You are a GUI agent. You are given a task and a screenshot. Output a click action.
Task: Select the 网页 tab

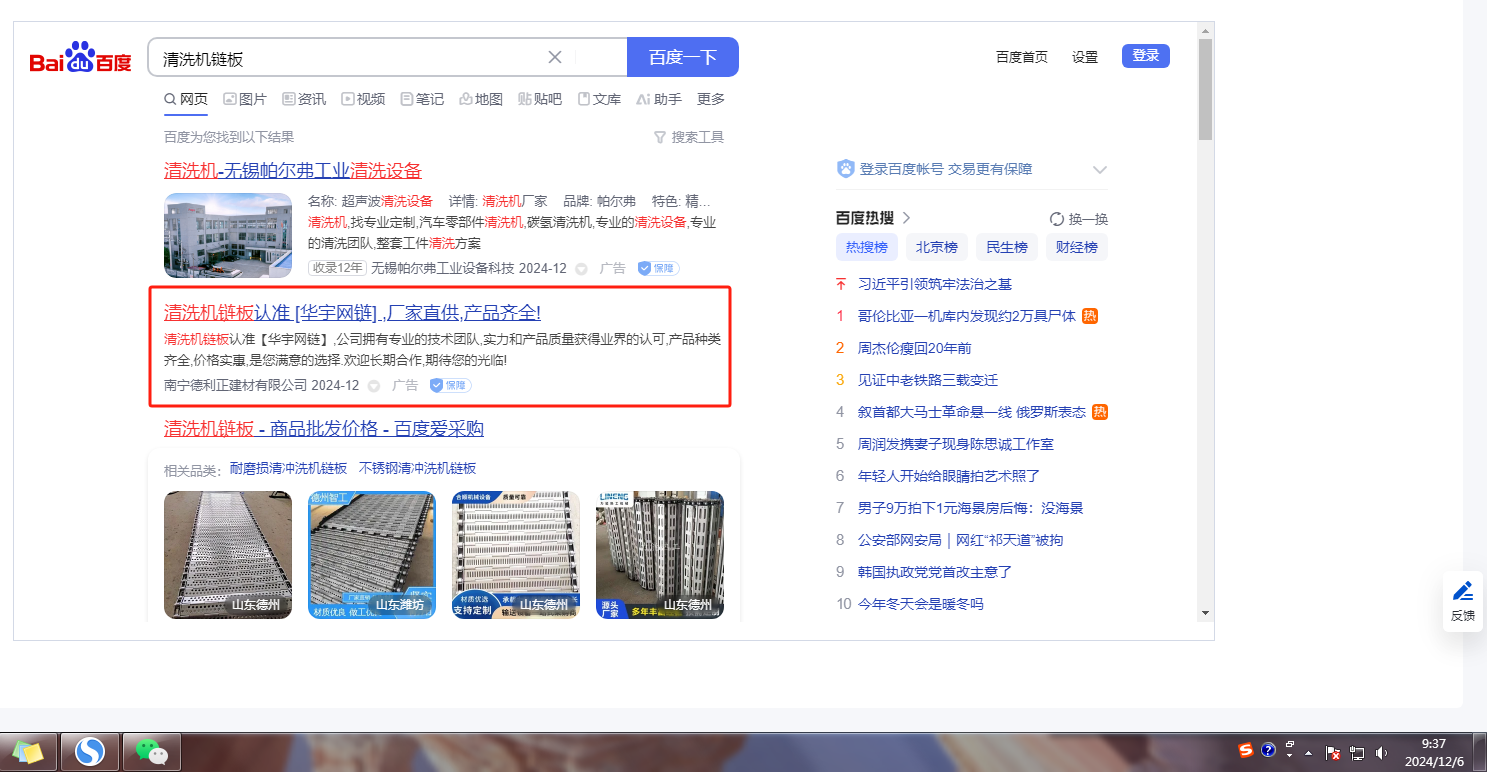point(186,99)
